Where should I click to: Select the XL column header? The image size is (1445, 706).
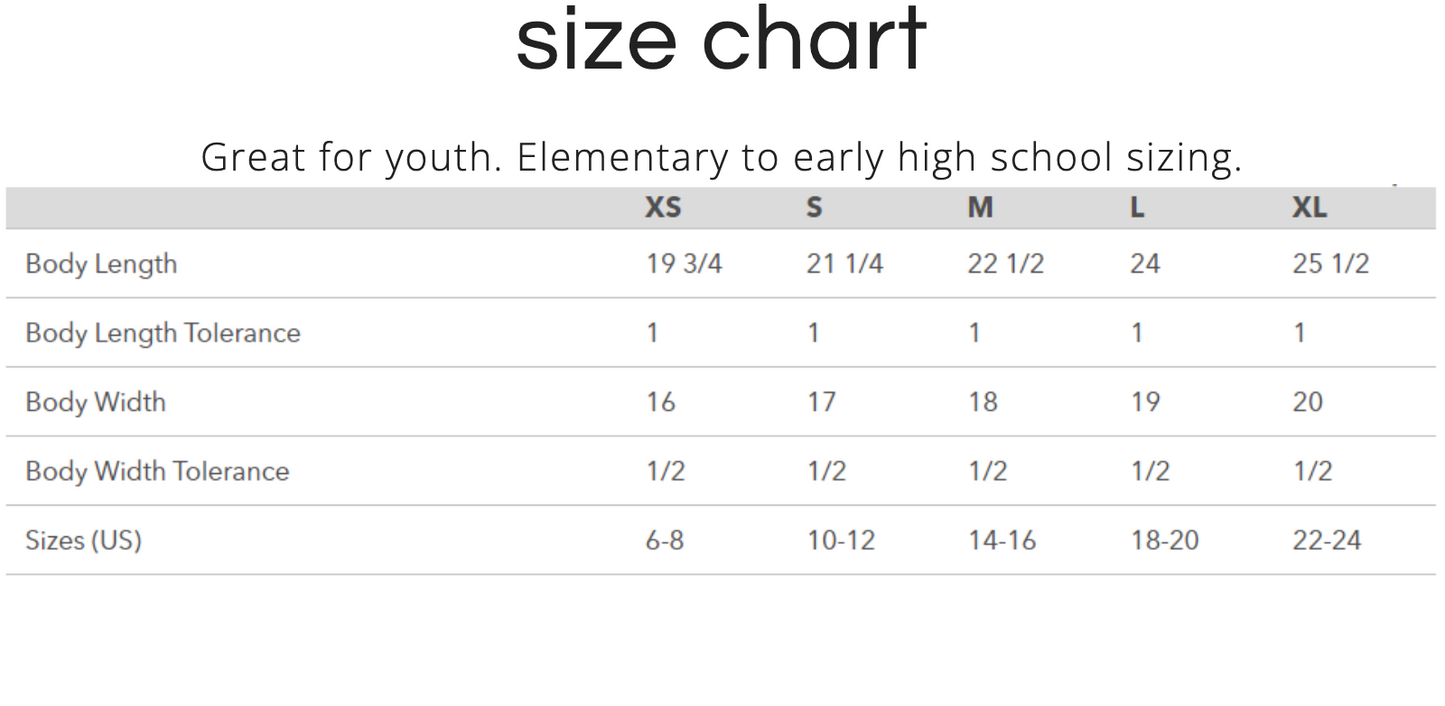tap(1309, 207)
